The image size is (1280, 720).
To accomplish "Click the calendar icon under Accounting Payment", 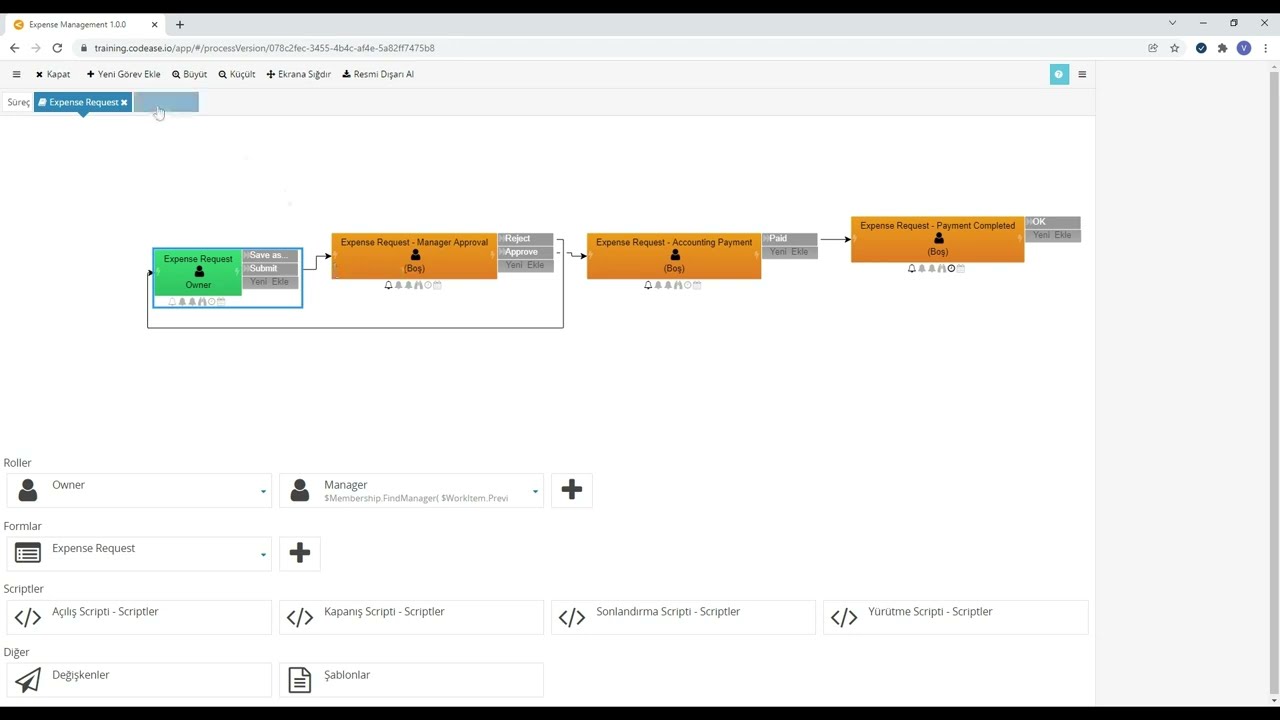I will coord(697,285).
